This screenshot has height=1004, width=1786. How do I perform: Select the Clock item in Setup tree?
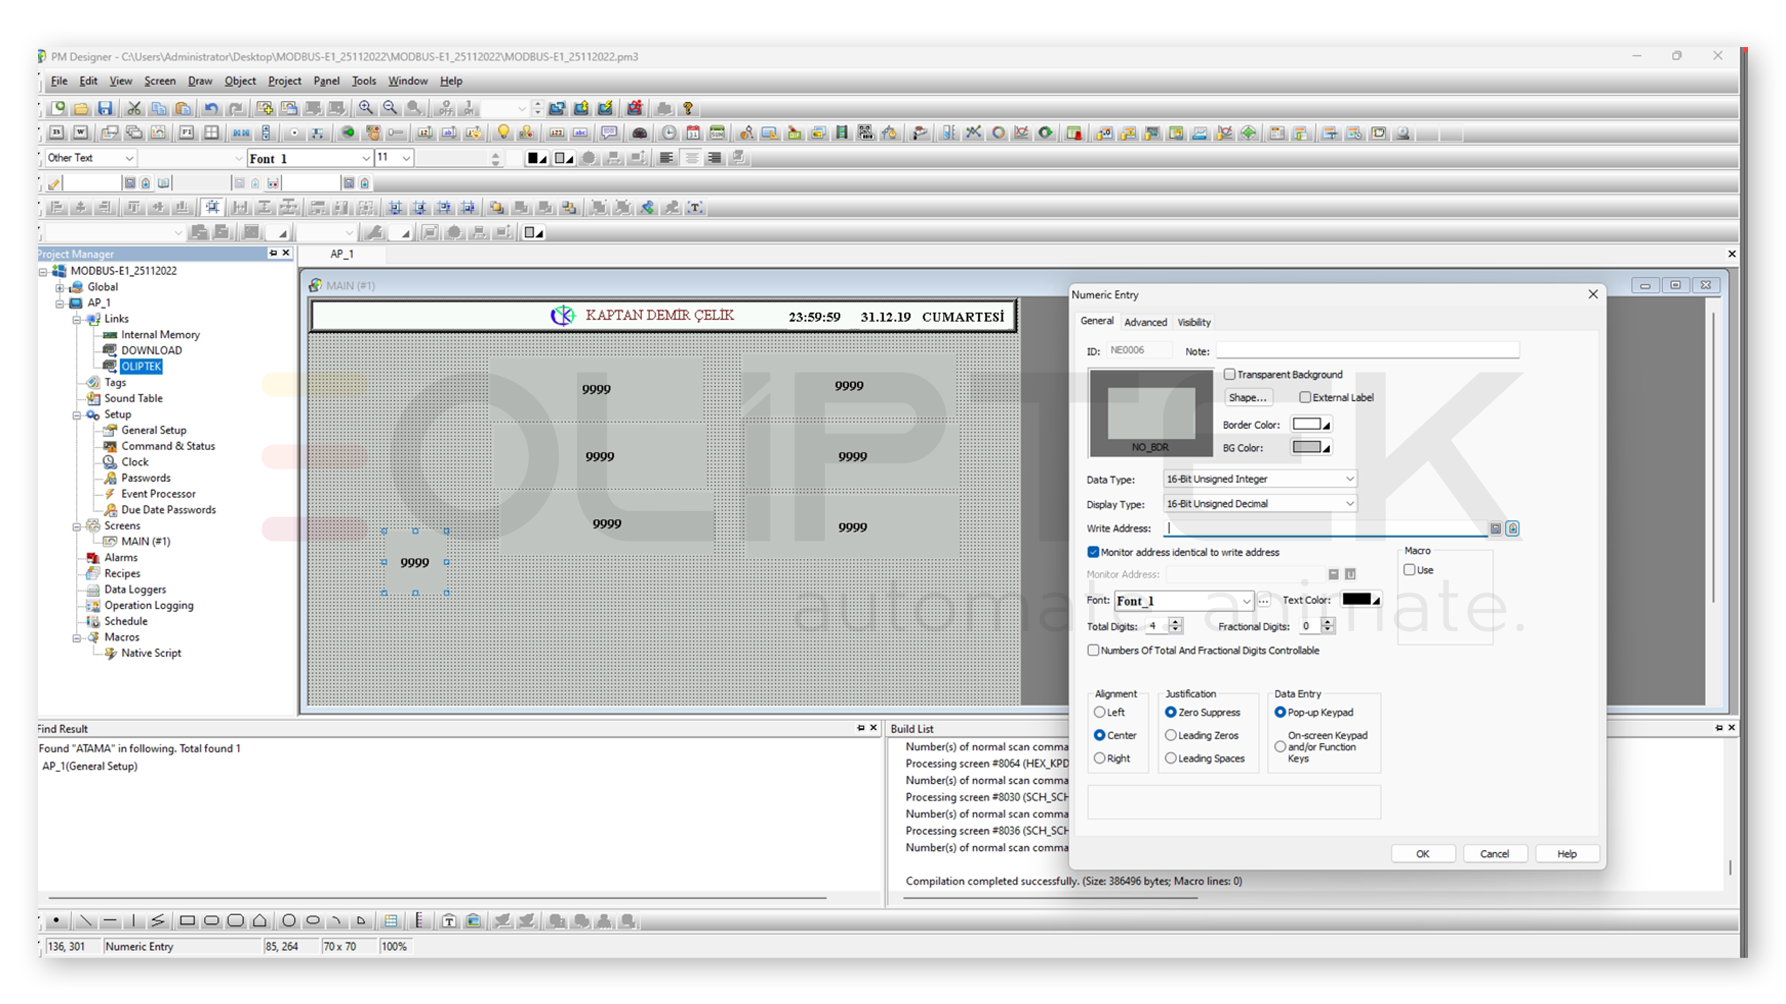(134, 462)
